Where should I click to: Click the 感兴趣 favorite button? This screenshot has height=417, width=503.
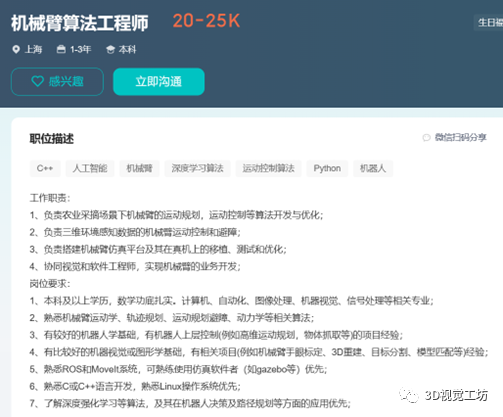point(57,82)
